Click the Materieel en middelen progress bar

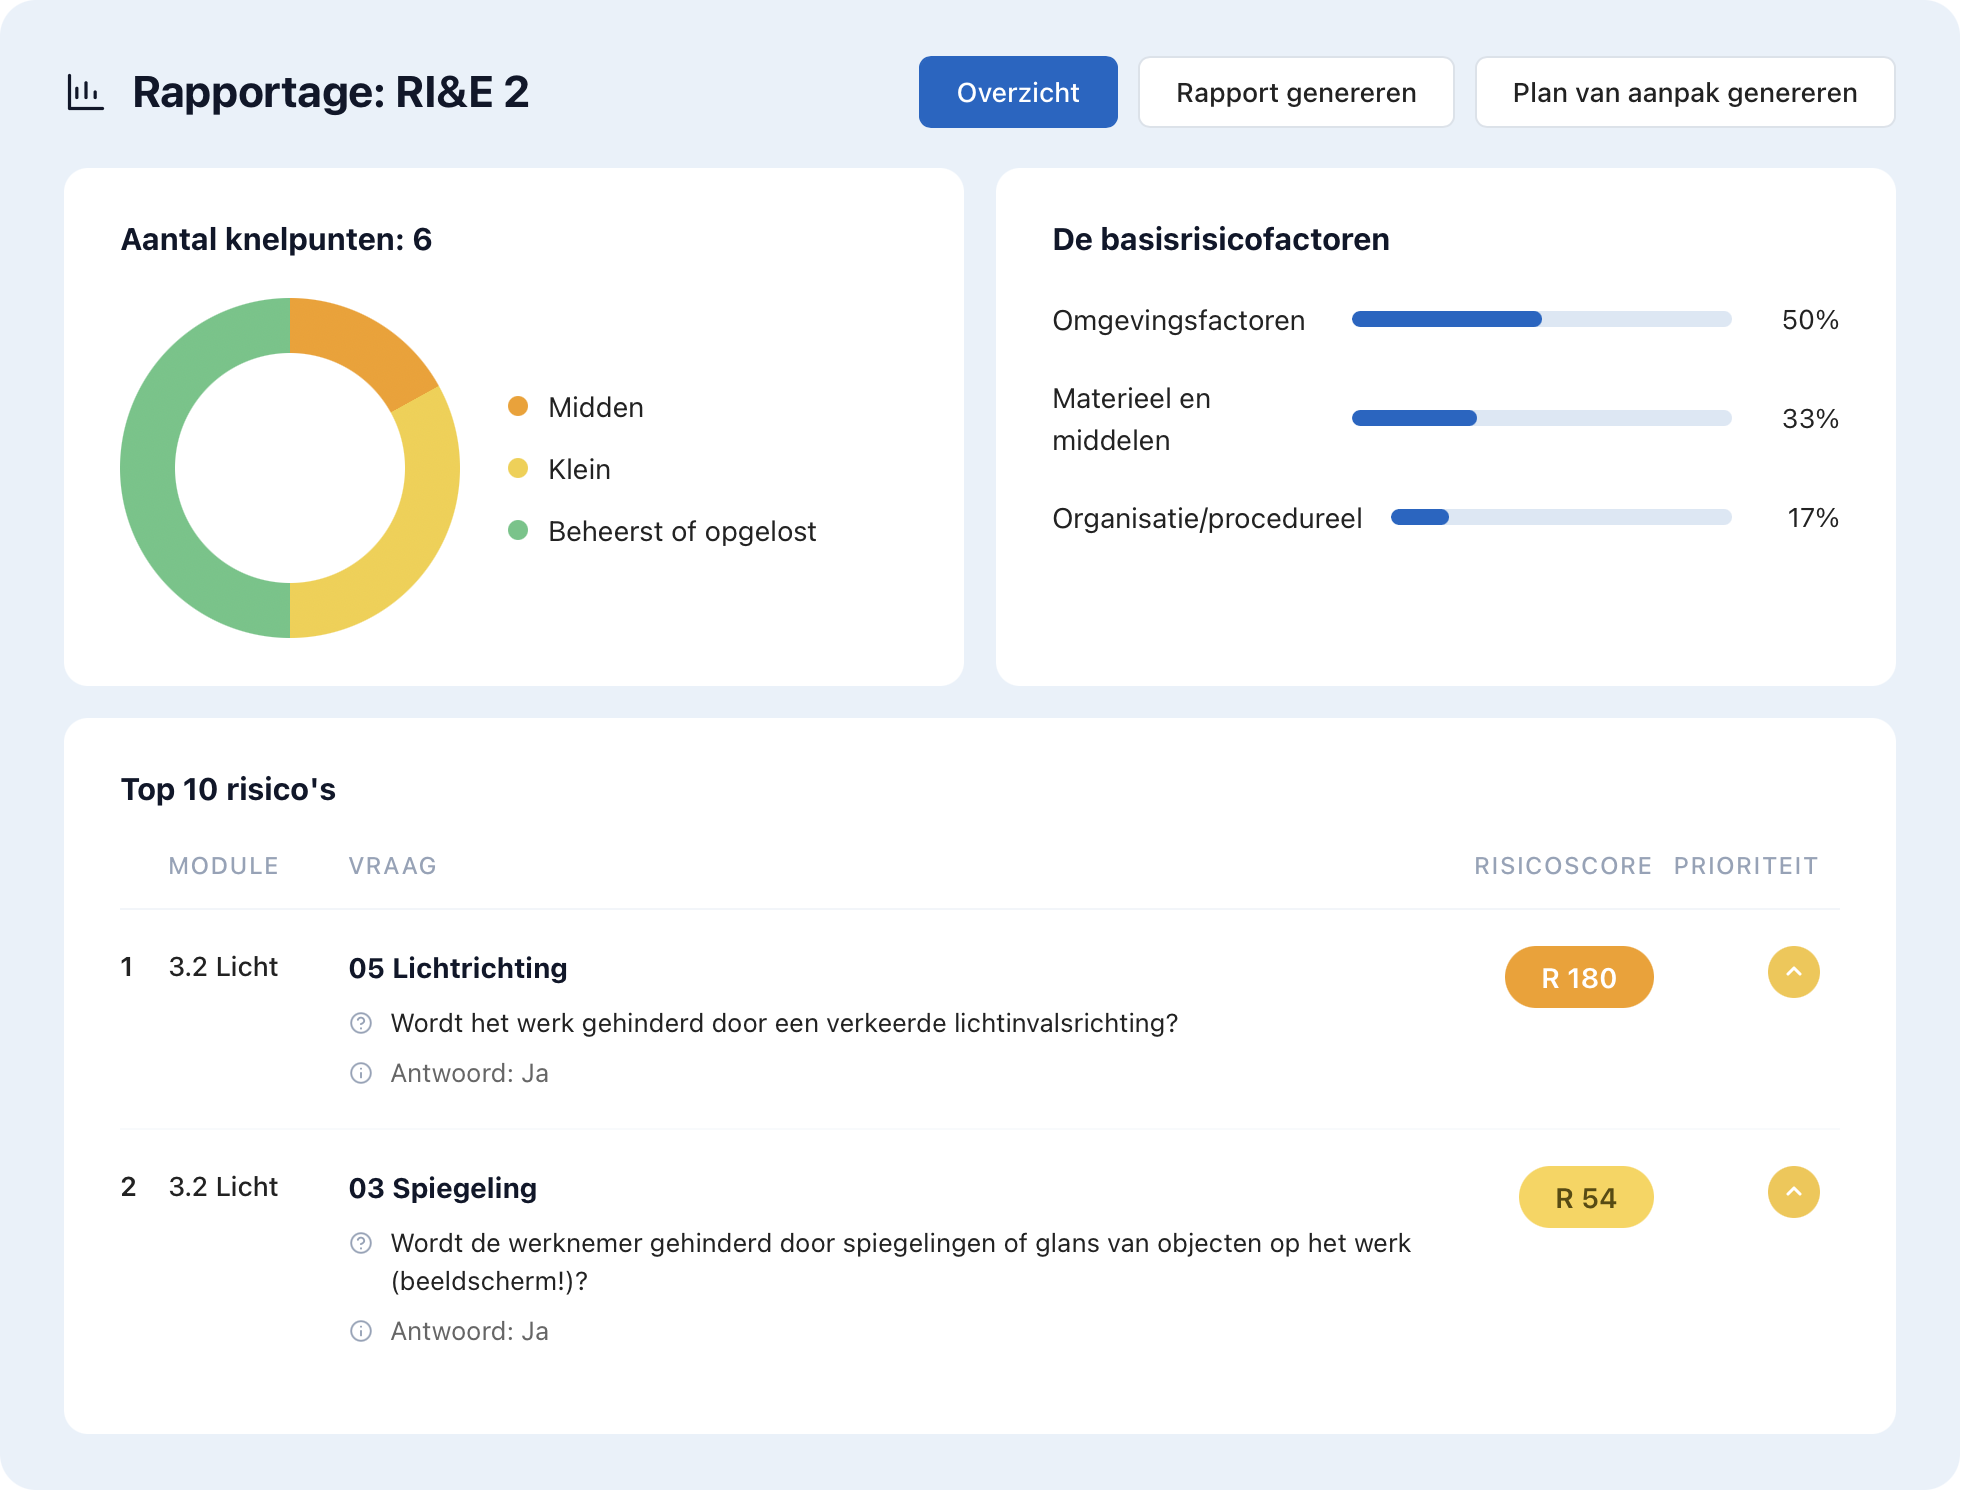point(1541,418)
